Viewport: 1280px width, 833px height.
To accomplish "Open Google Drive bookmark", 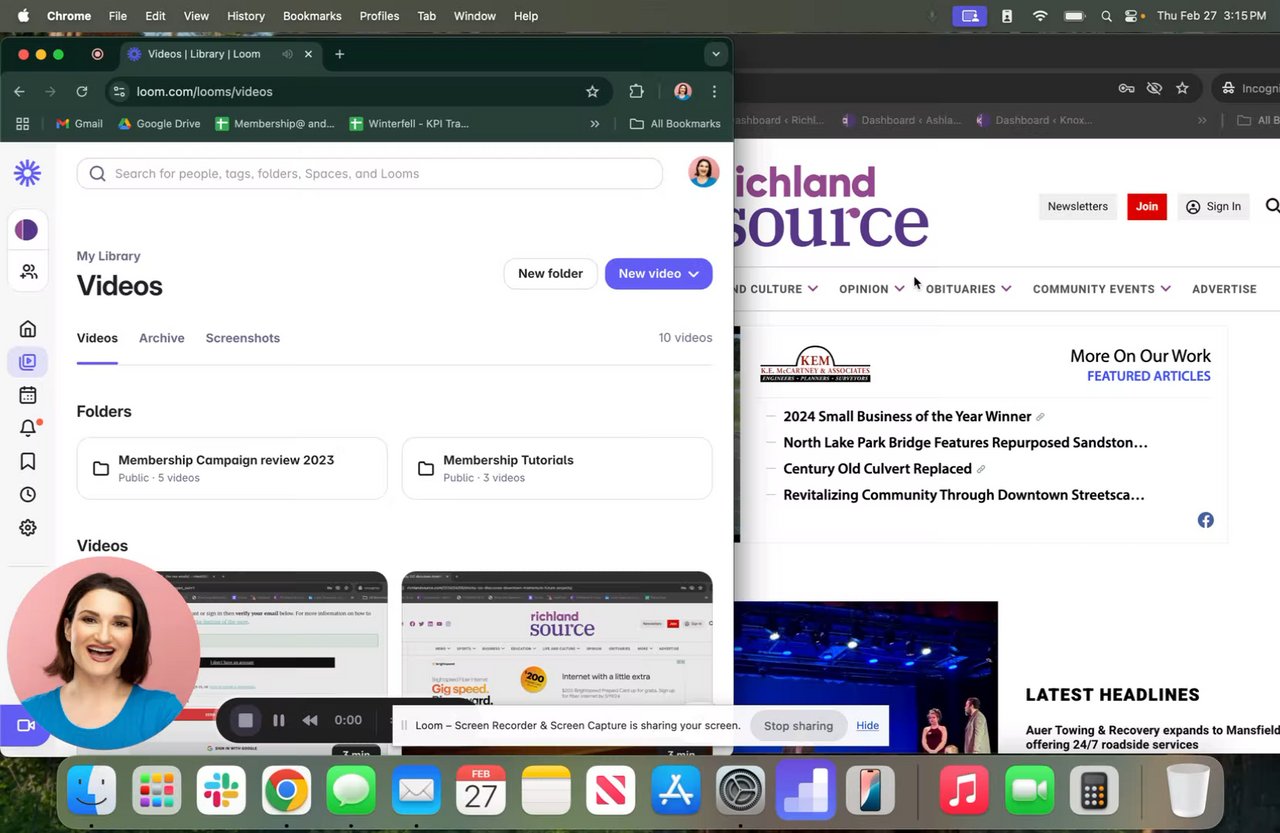I will click(159, 124).
